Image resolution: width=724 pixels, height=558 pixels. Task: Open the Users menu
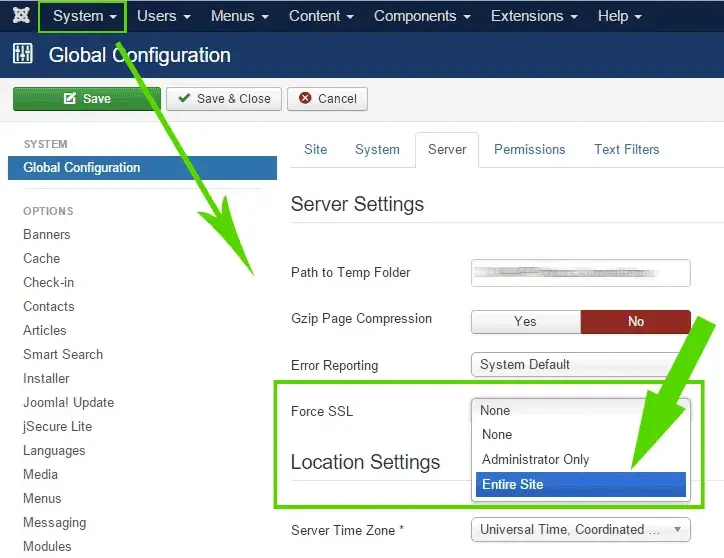click(163, 16)
